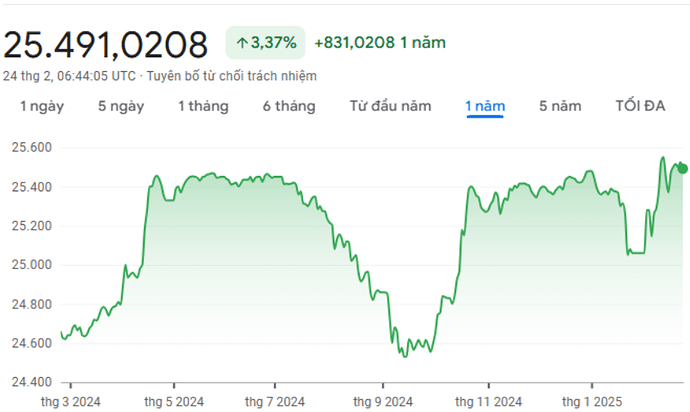Click the "thg 11 2024" axis label
The image size is (690, 412).
pos(488,402)
